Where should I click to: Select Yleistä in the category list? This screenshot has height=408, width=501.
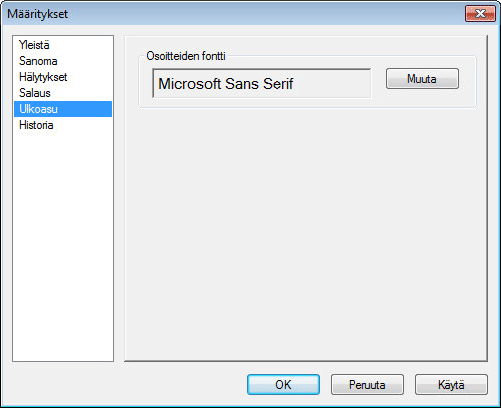63,45
